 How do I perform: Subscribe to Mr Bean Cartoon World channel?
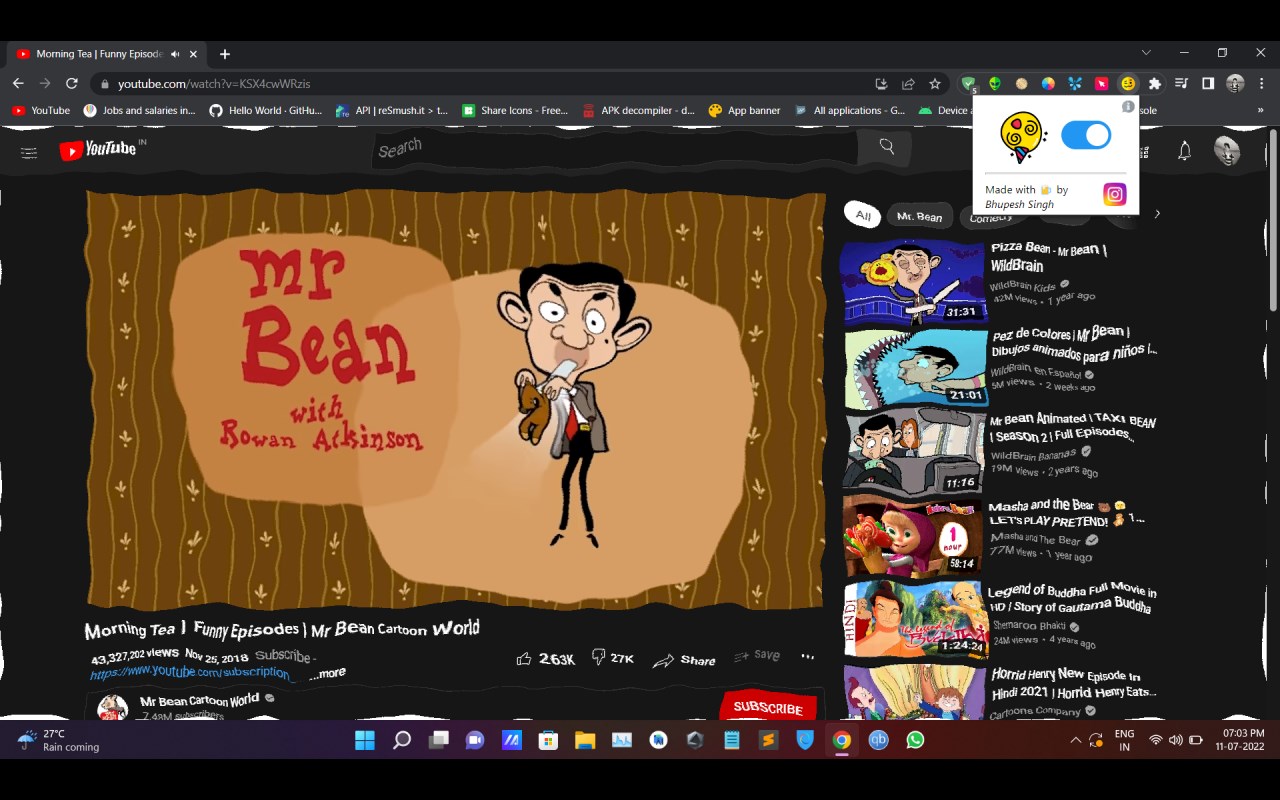click(x=768, y=707)
